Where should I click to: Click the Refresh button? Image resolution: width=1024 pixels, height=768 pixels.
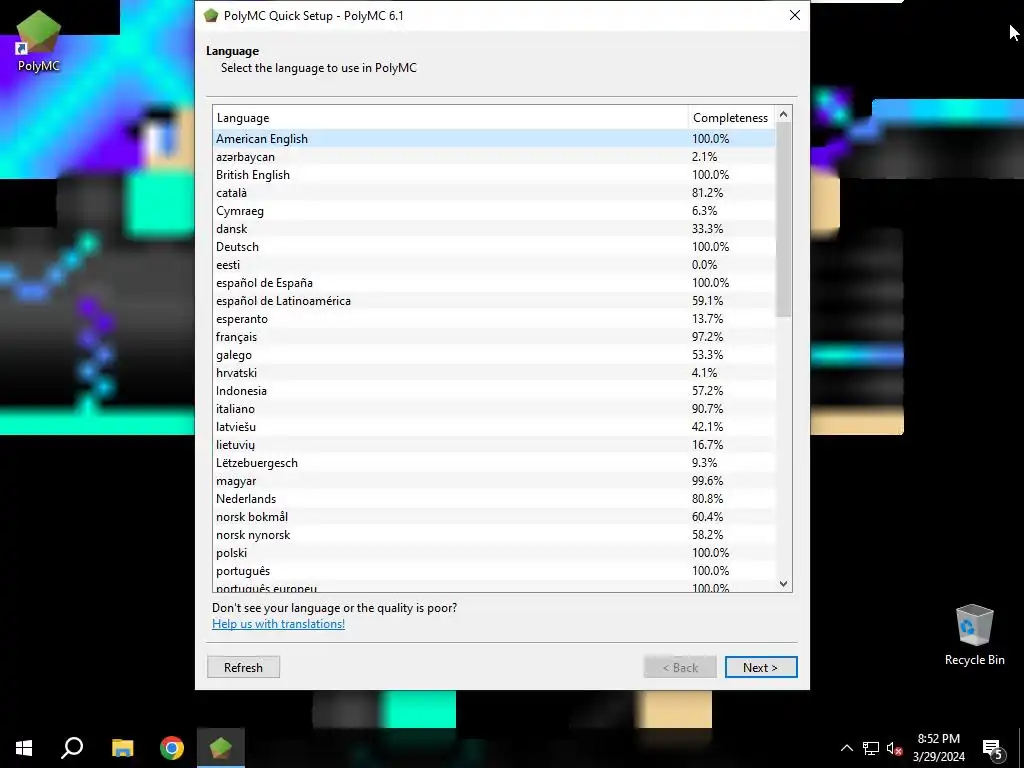point(244,667)
